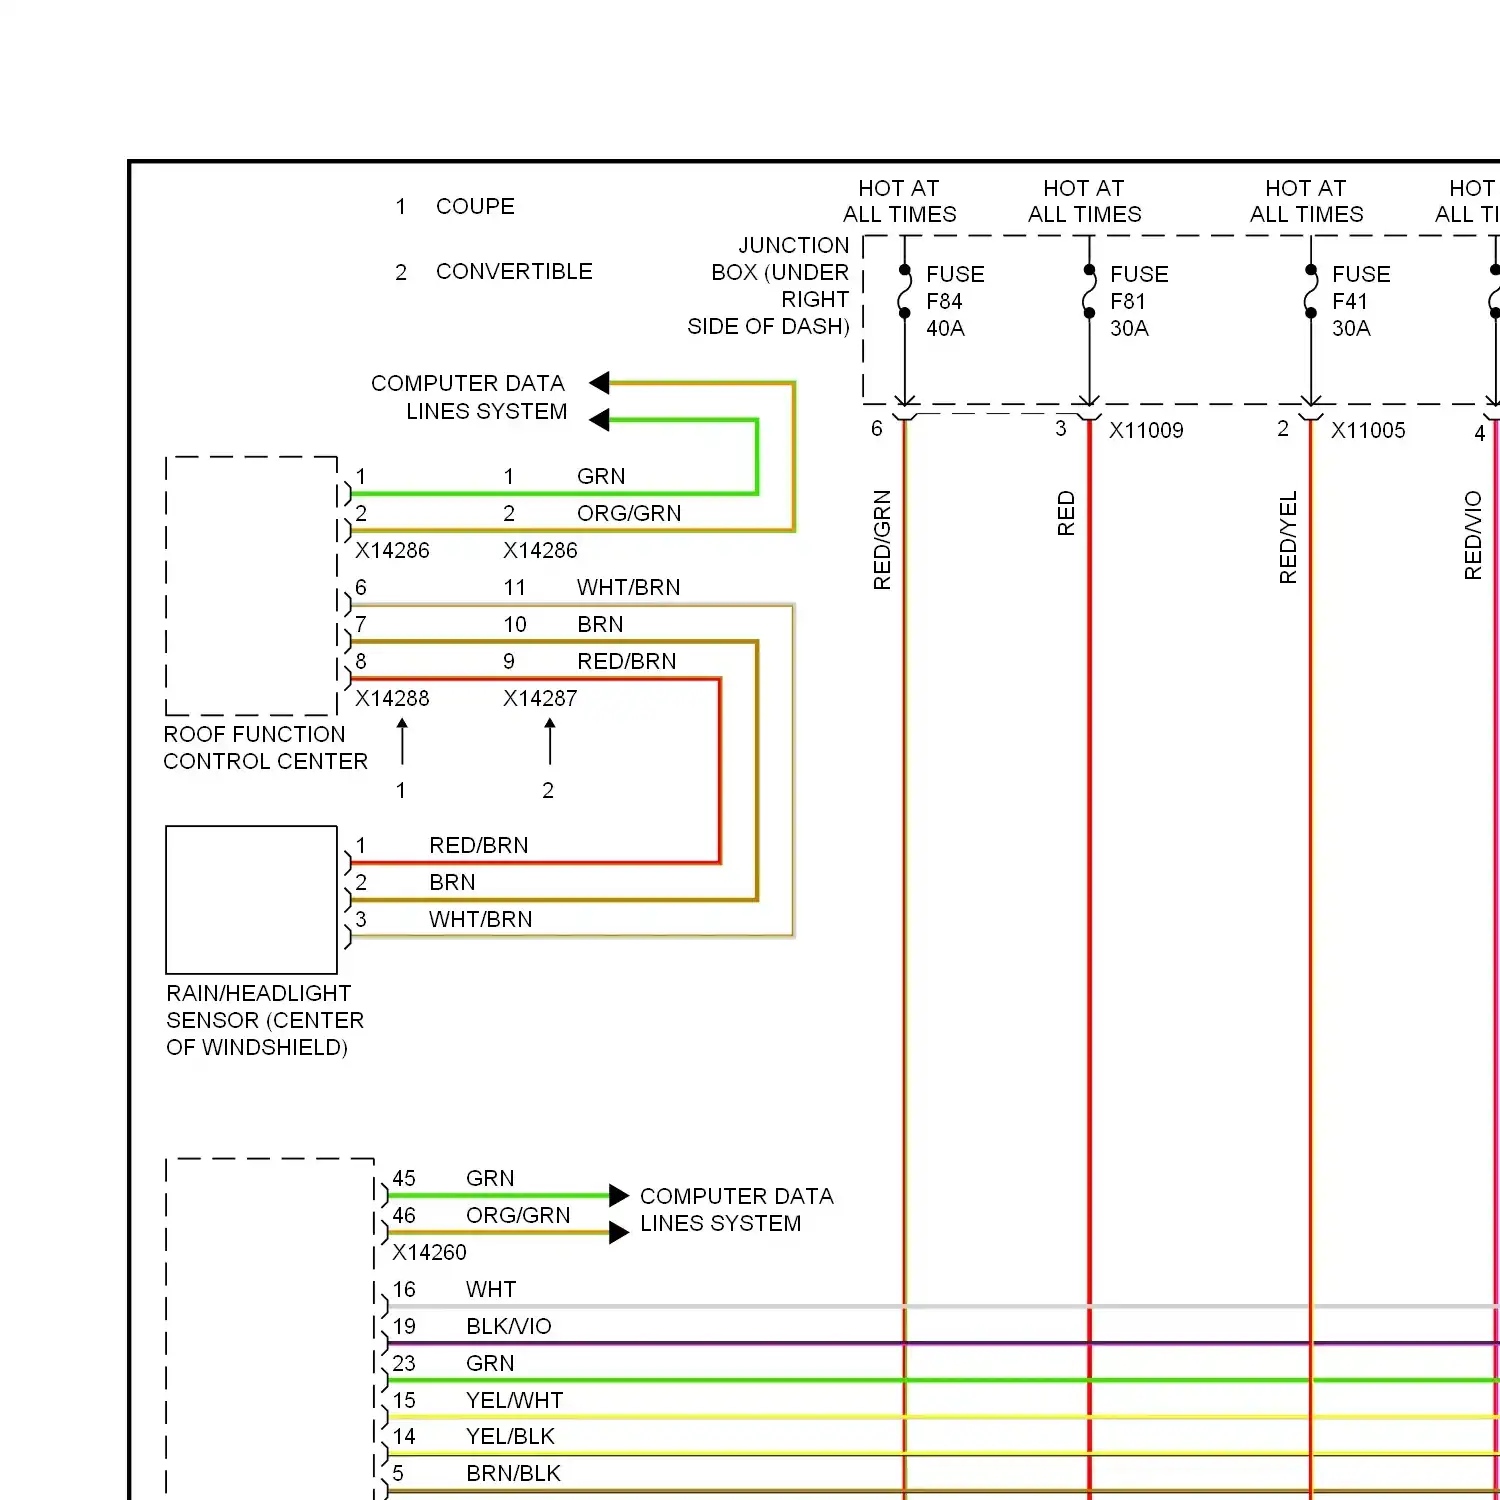Click the WHT/BRN label at pin 11
This screenshot has width=1500, height=1500.
point(628,587)
